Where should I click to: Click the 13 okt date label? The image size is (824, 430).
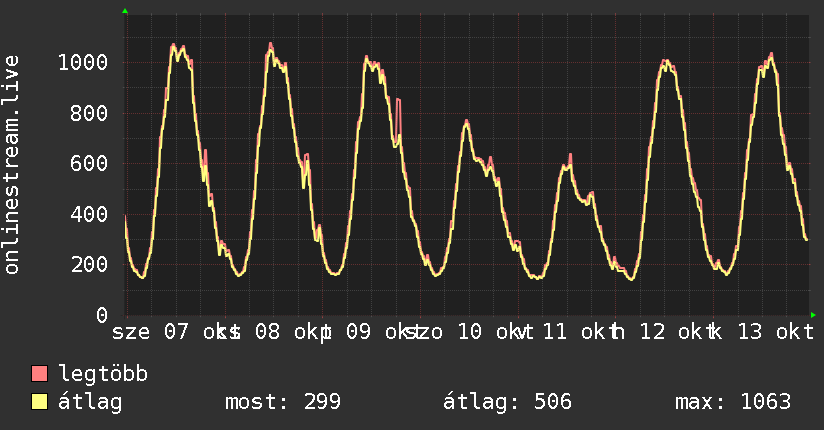coord(776,332)
